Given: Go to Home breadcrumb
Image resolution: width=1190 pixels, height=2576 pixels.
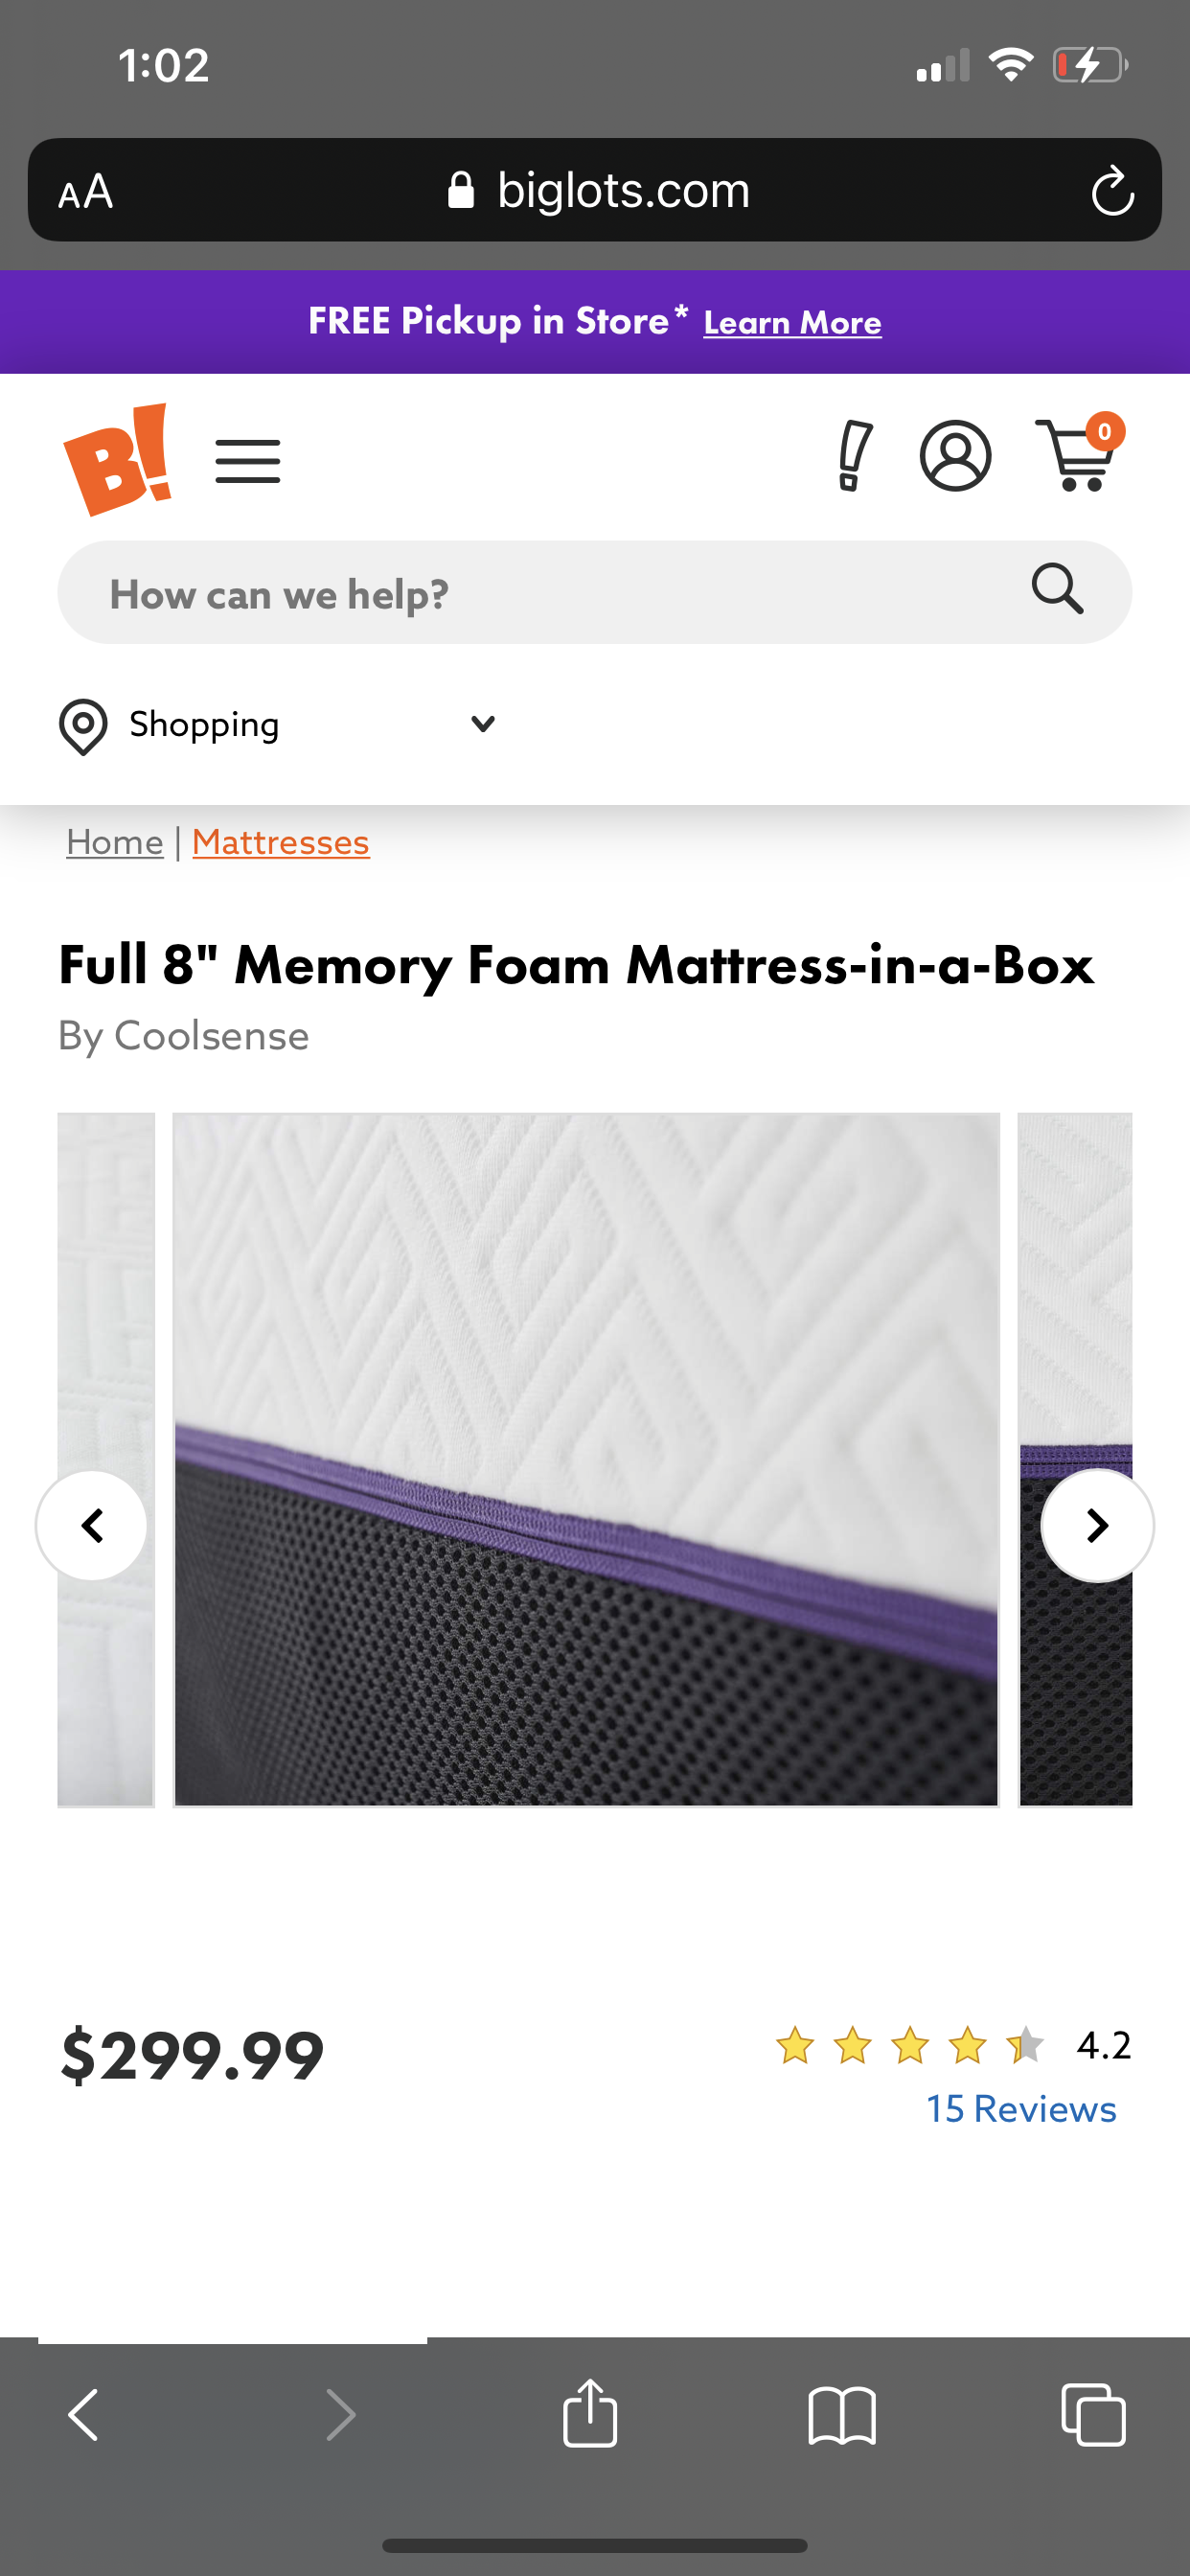Looking at the screenshot, I should coord(115,842).
